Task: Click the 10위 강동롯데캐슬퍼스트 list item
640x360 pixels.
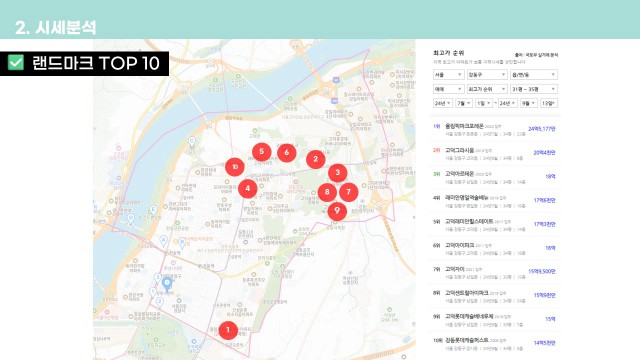Action: pos(494,344)
